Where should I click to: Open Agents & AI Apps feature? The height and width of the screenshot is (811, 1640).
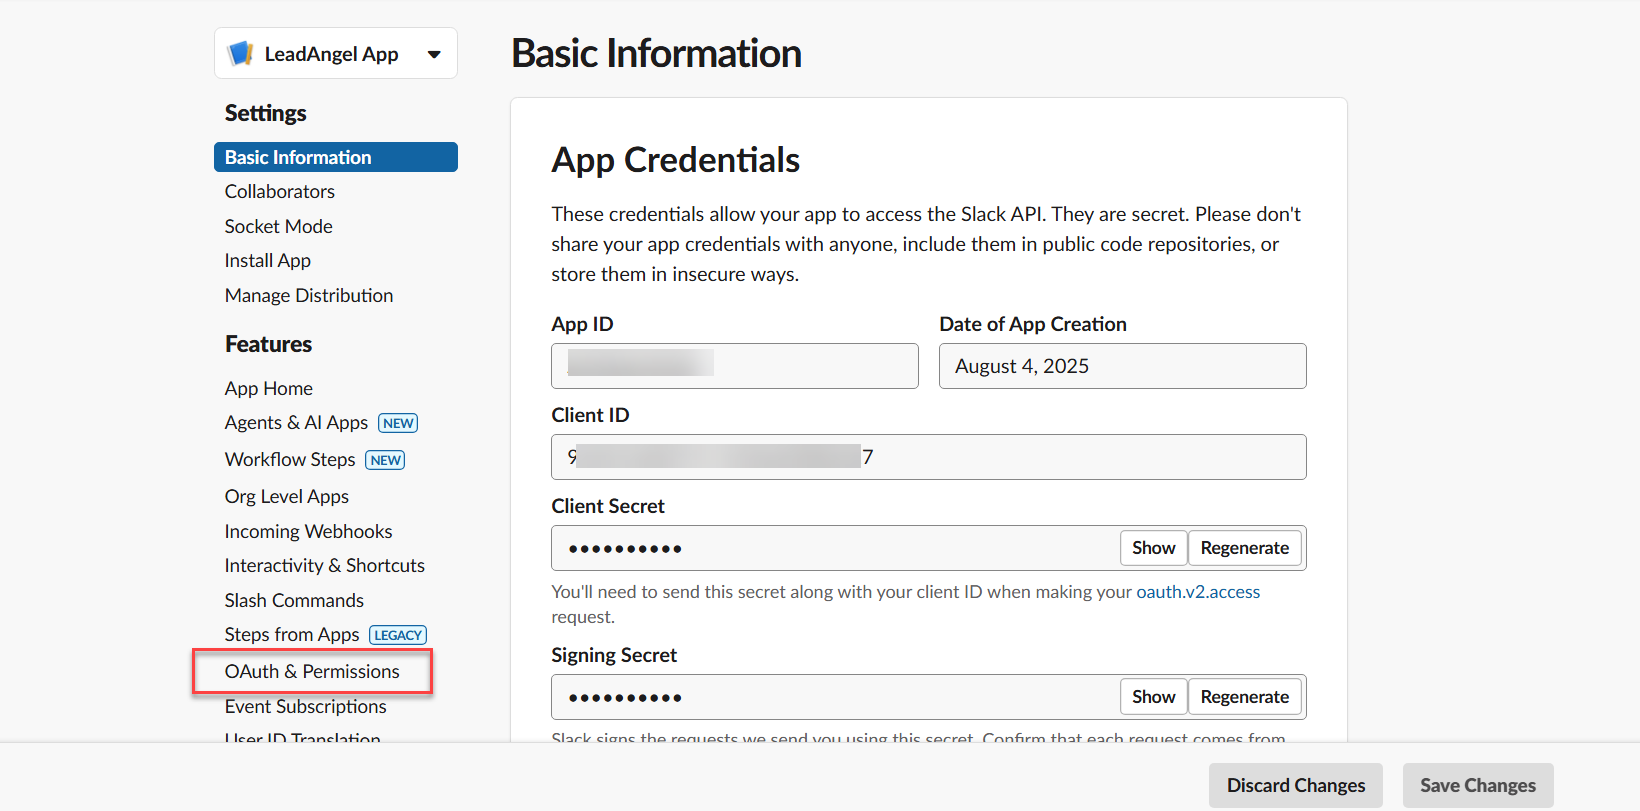[296, 423]
